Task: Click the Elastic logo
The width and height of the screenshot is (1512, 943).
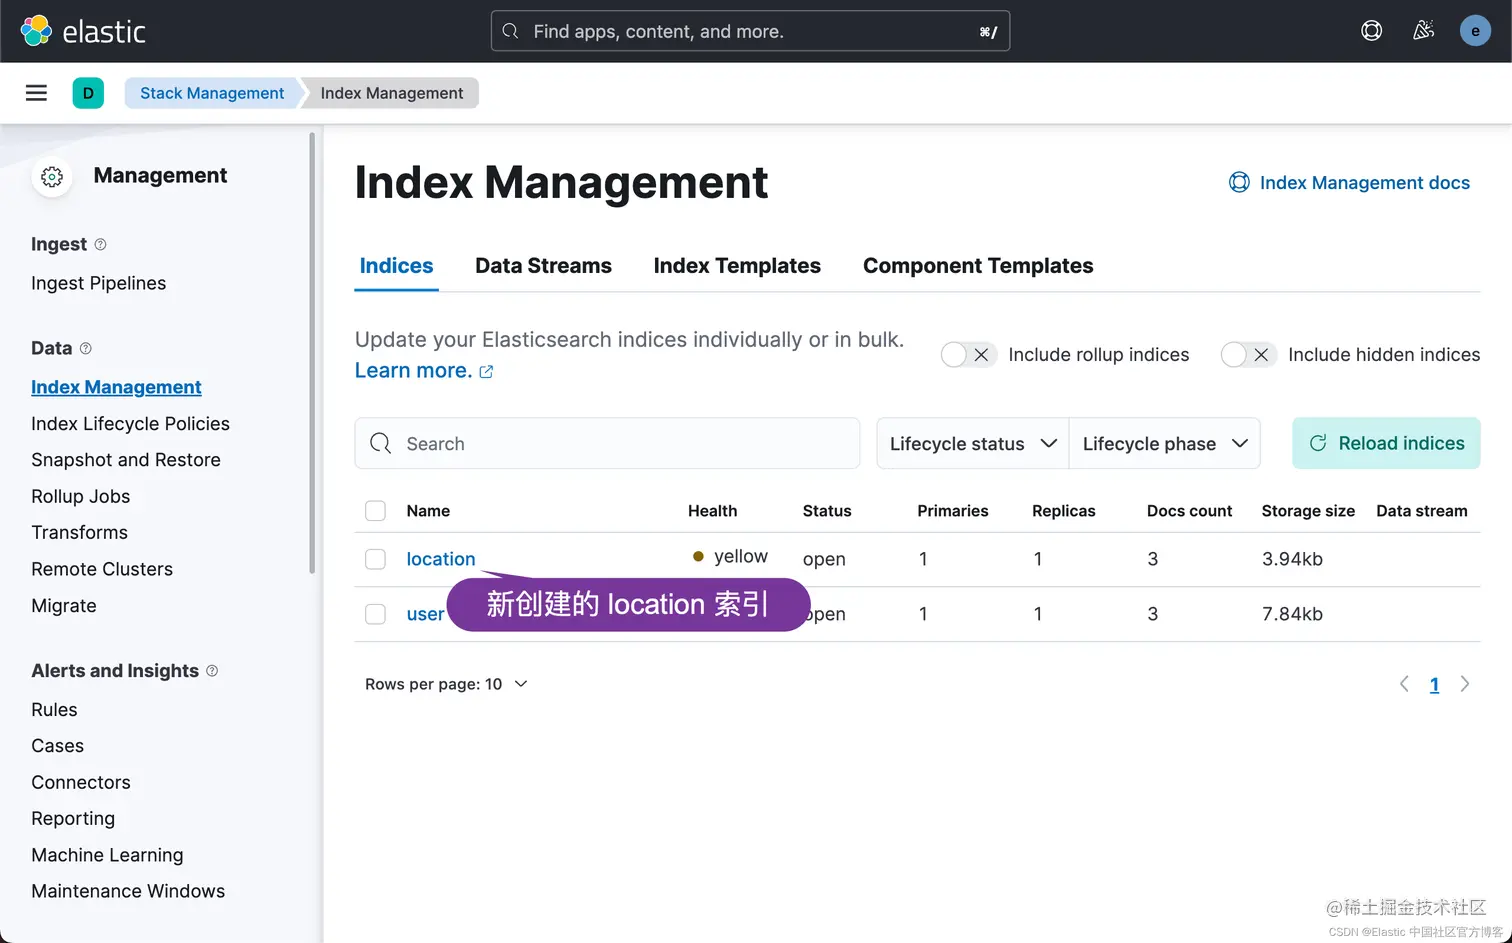Action: [x=83, y=31]
